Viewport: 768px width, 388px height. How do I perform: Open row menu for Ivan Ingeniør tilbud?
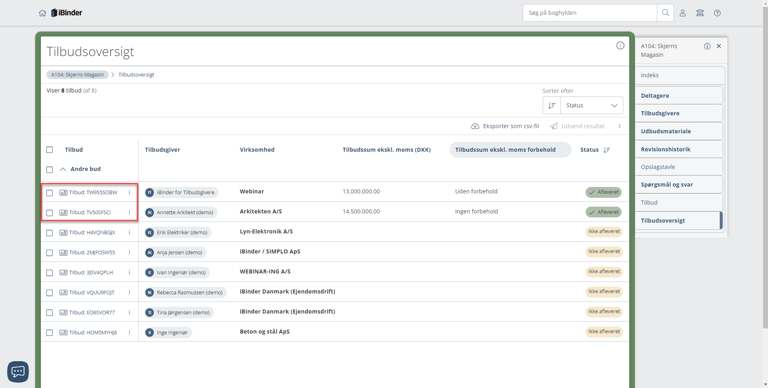tap(129, 272)
